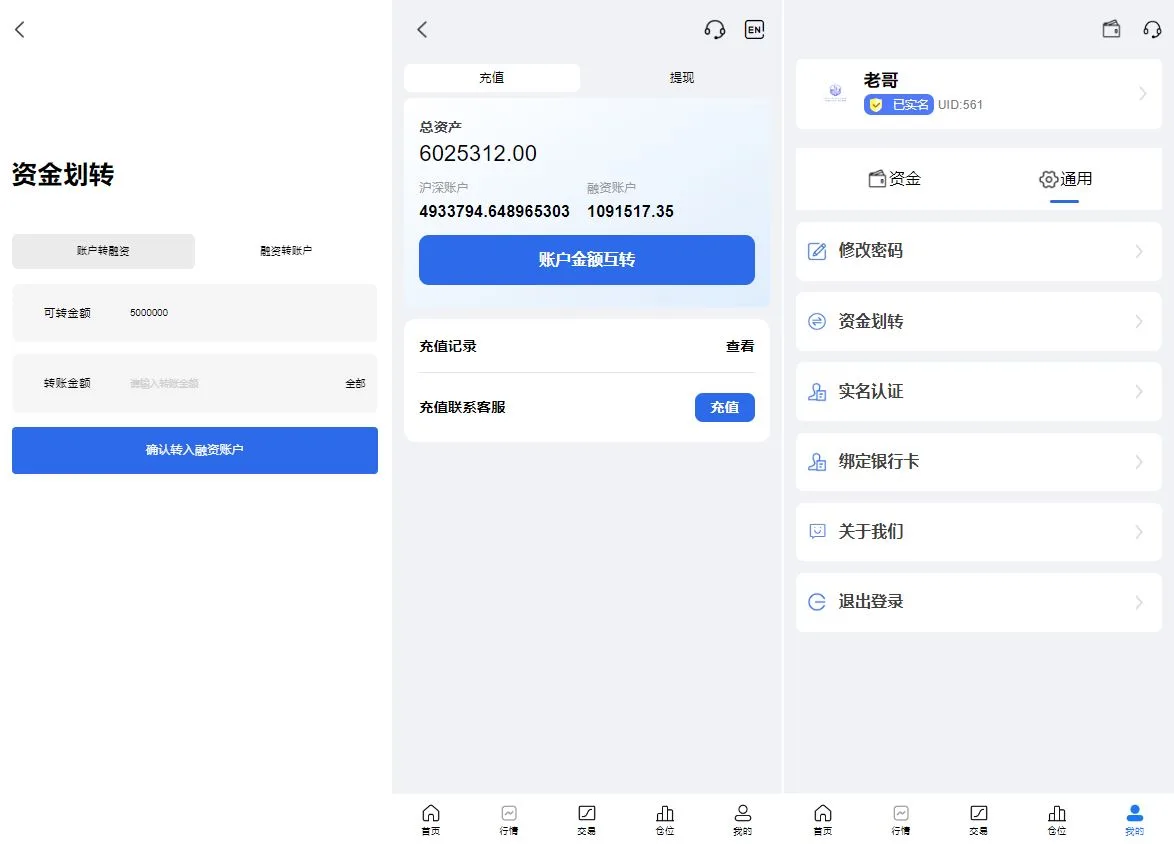
Task: Click the bank card icon beside 绑定银行卡
Action: [817, 462]
